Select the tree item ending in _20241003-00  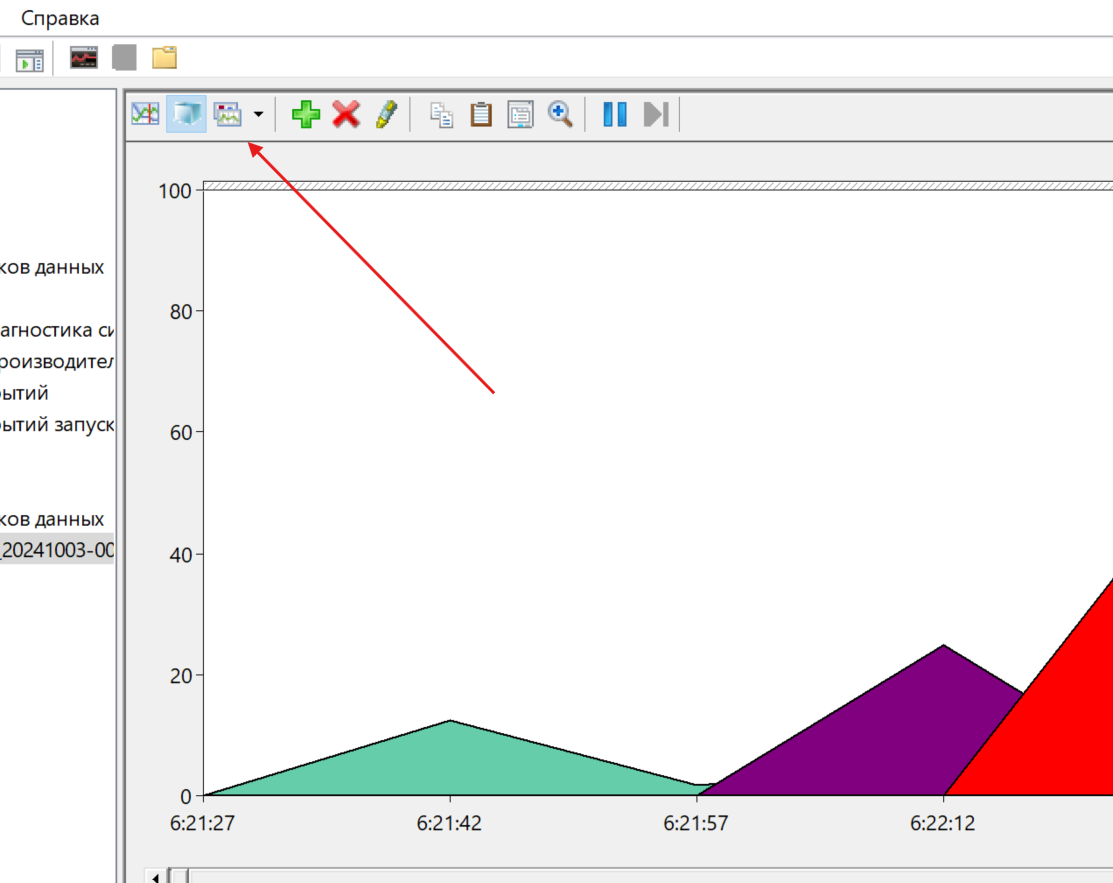tap(56, 550)
